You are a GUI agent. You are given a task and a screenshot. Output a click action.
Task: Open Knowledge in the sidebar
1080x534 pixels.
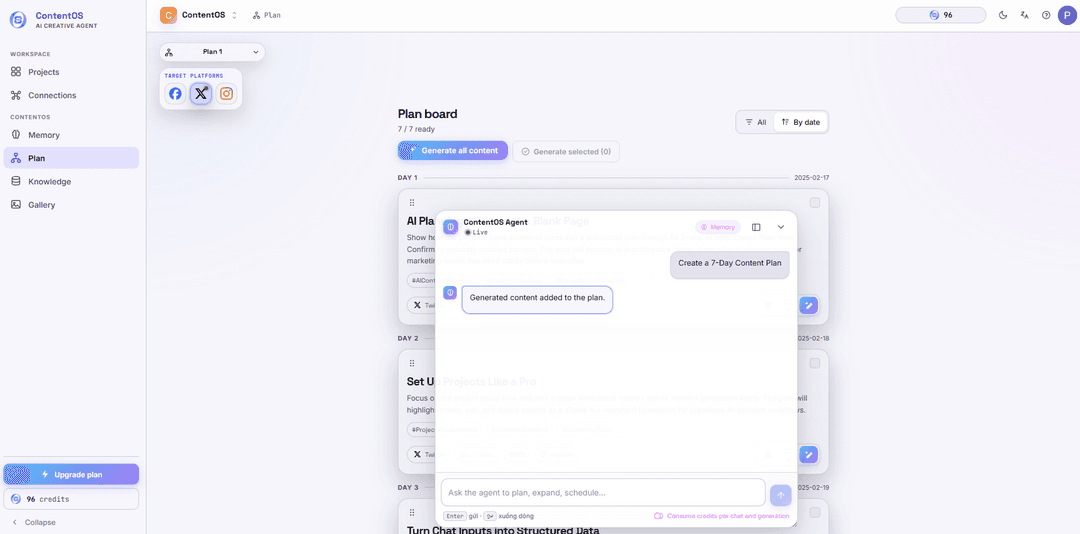pyautogui.click(x=71, y=181)
